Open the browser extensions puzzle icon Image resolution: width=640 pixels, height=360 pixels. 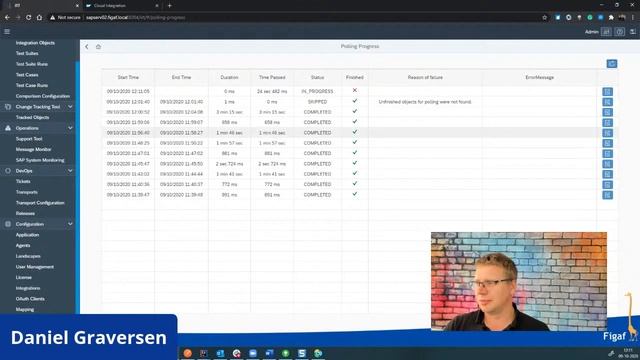(x=611, y=18)
